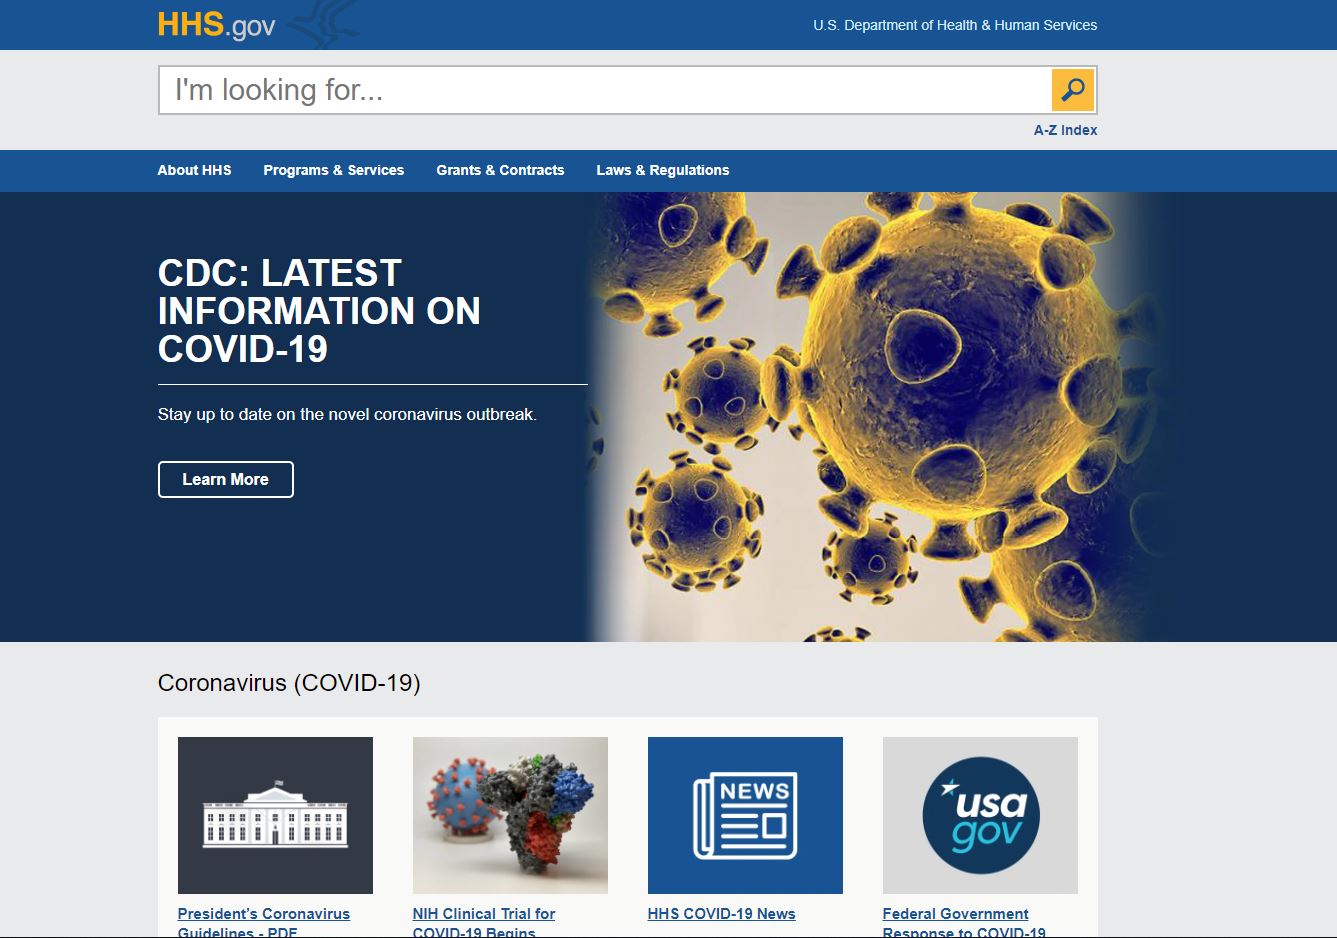
Task: Click the "Stay up to date" outbreak text
Action: 347,414
